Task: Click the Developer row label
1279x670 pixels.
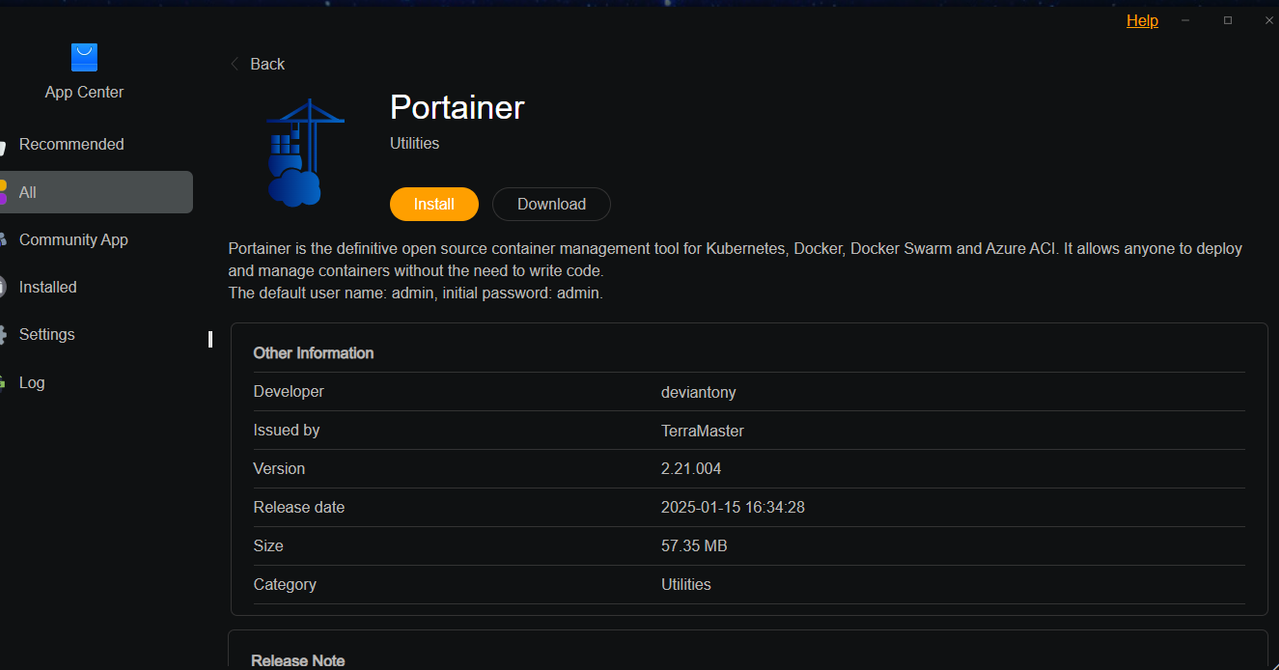Action: pos(289,392)
